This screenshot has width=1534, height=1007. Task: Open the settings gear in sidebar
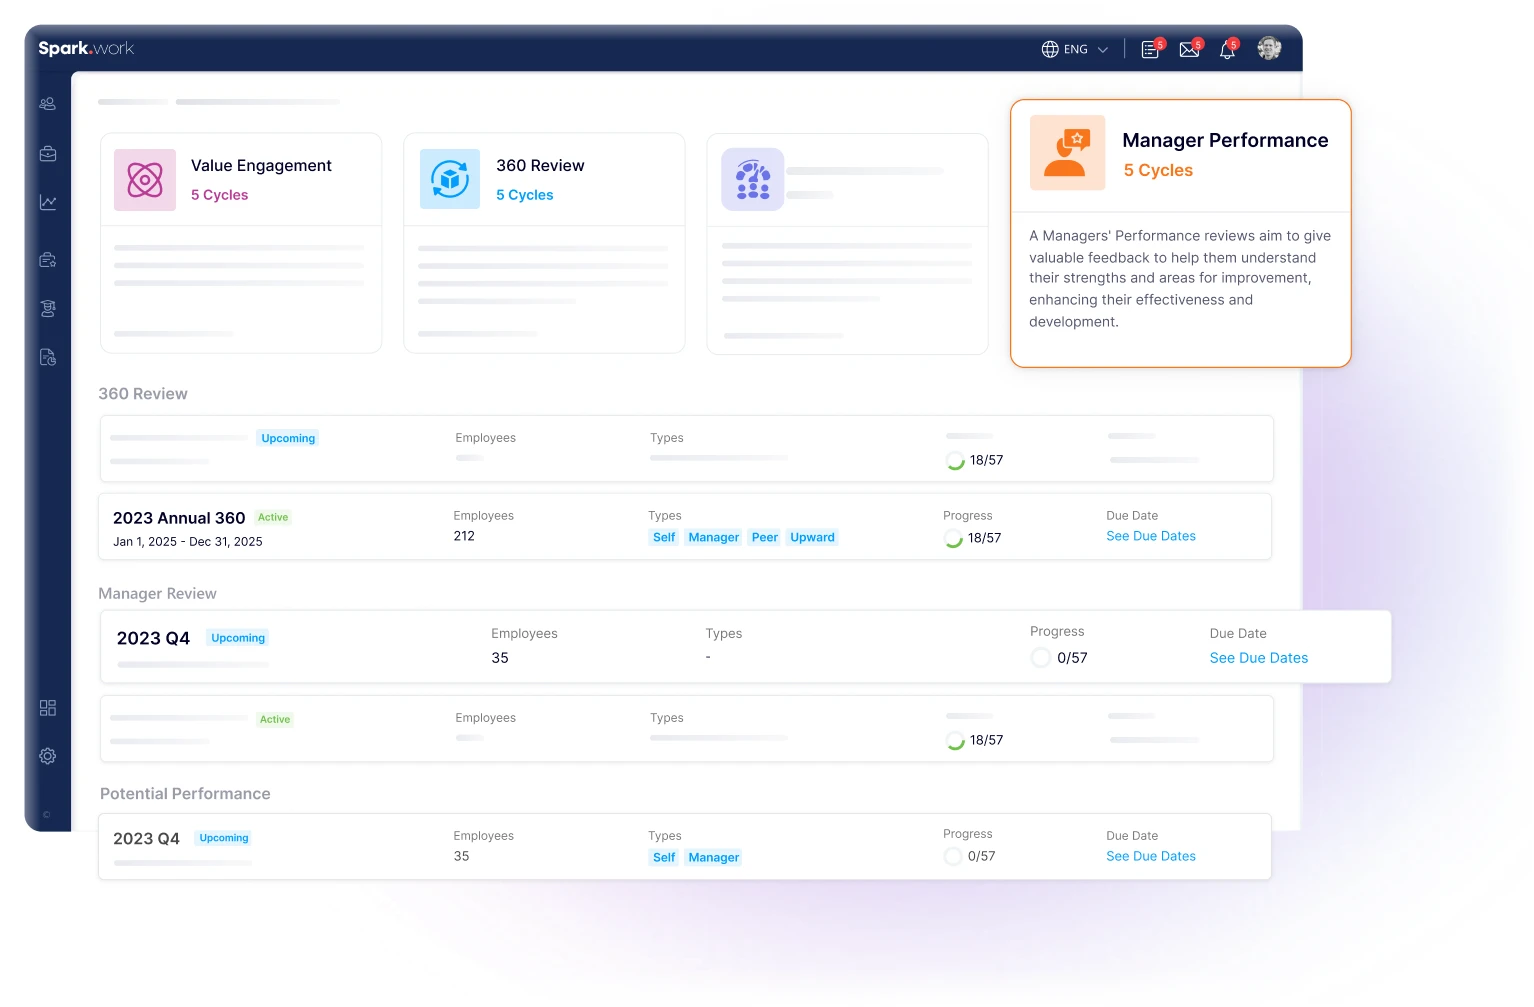click(x=47, y=756)
